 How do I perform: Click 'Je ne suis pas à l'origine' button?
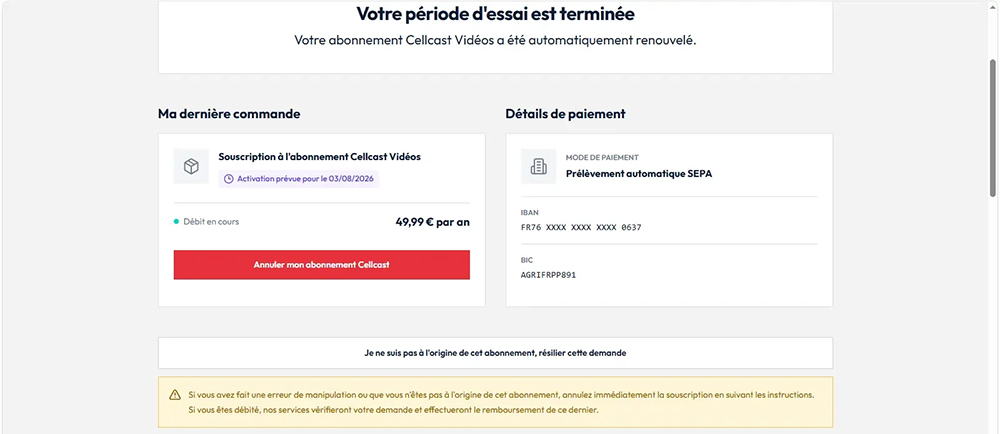click(x=496, y=352)
